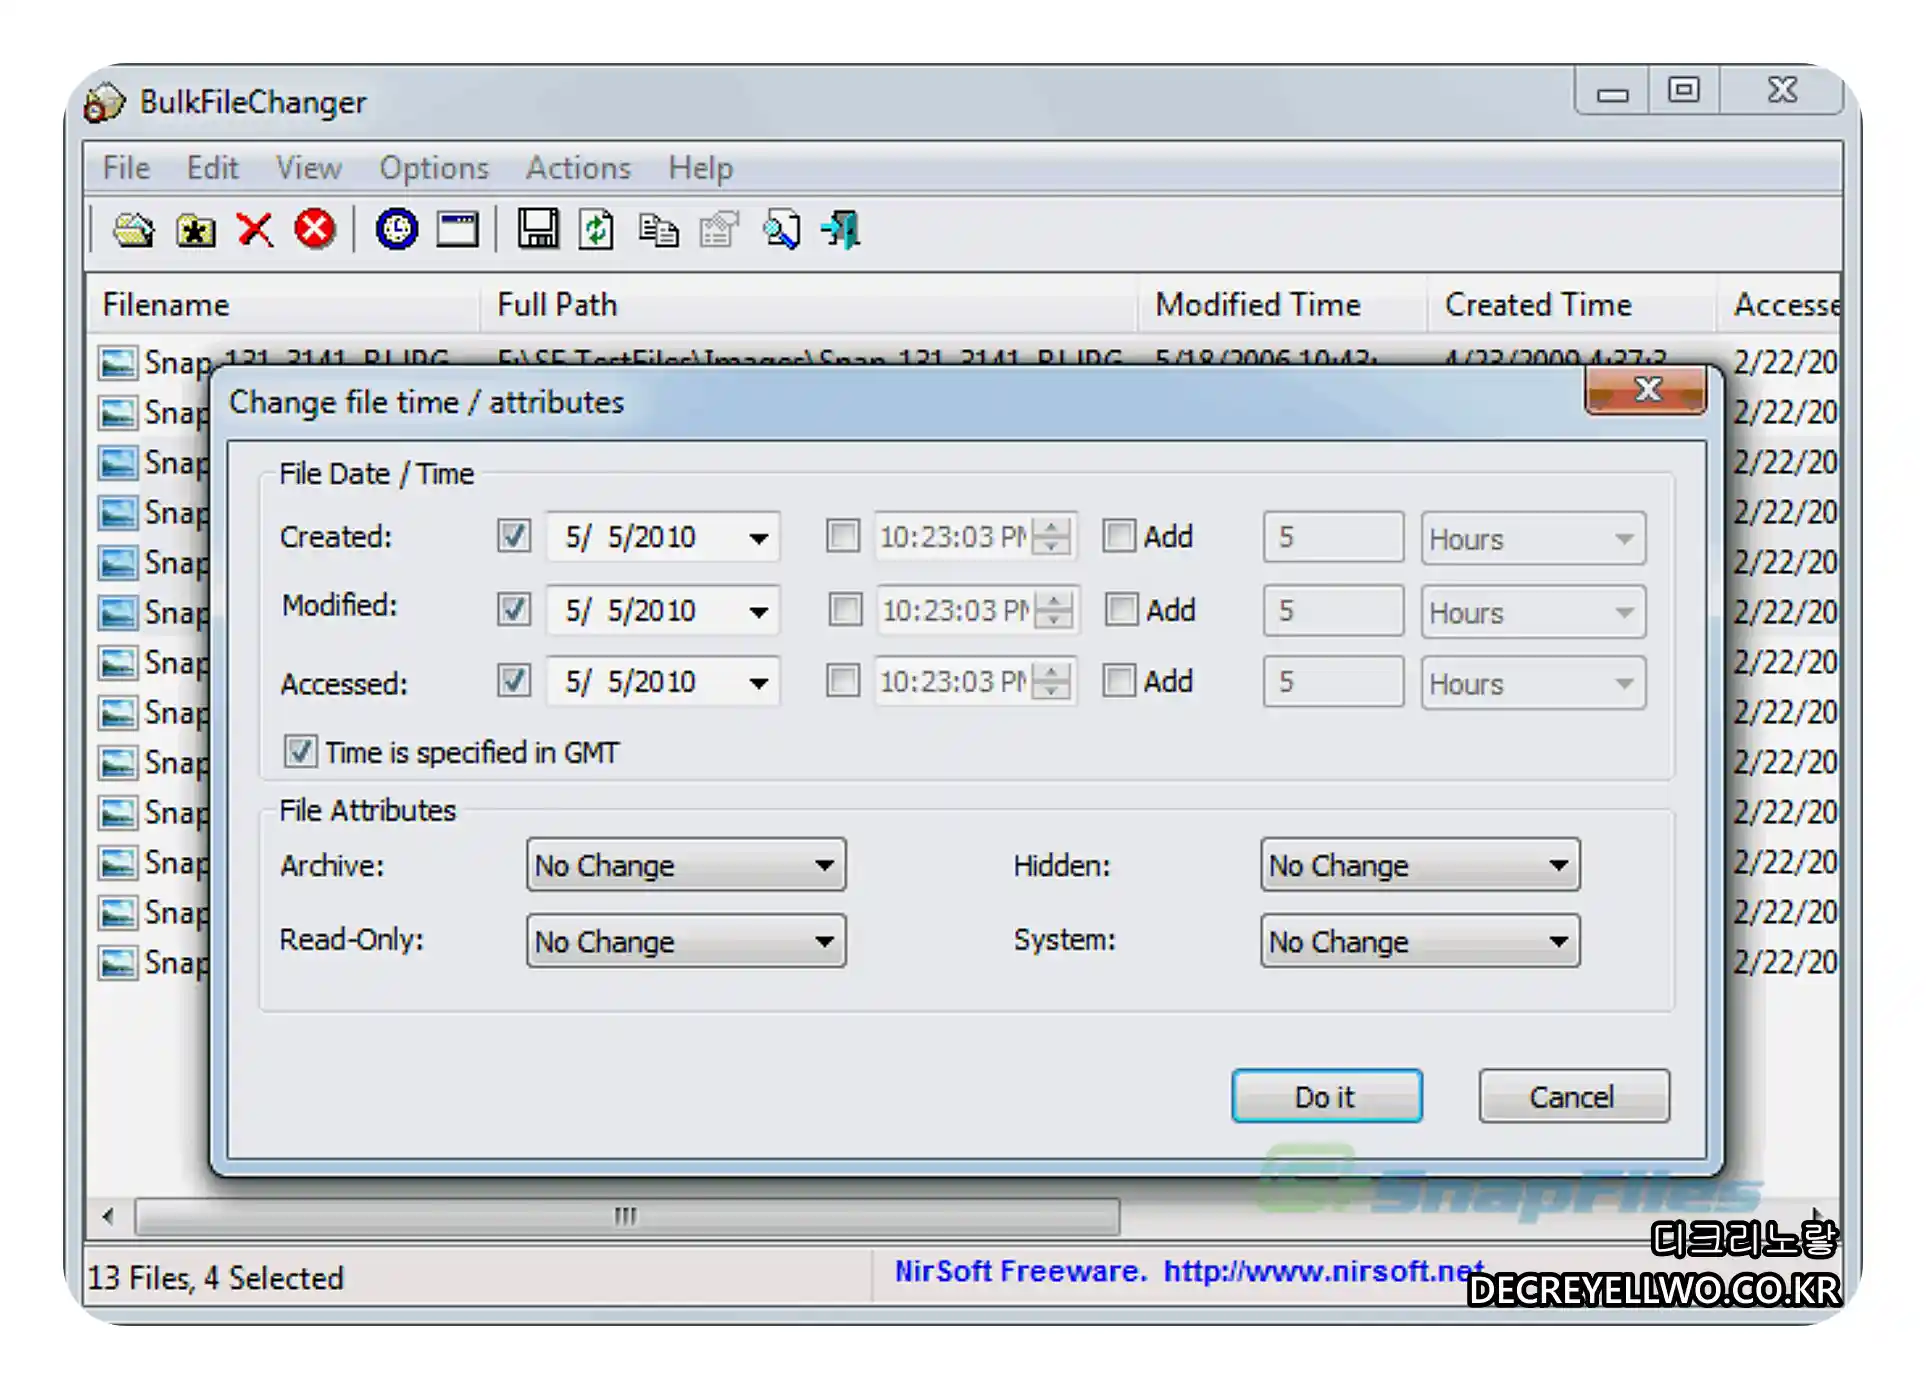This screenshot has height=1389, width=1926.
Task: Click the door exit icon
Action: pos(841,230)
